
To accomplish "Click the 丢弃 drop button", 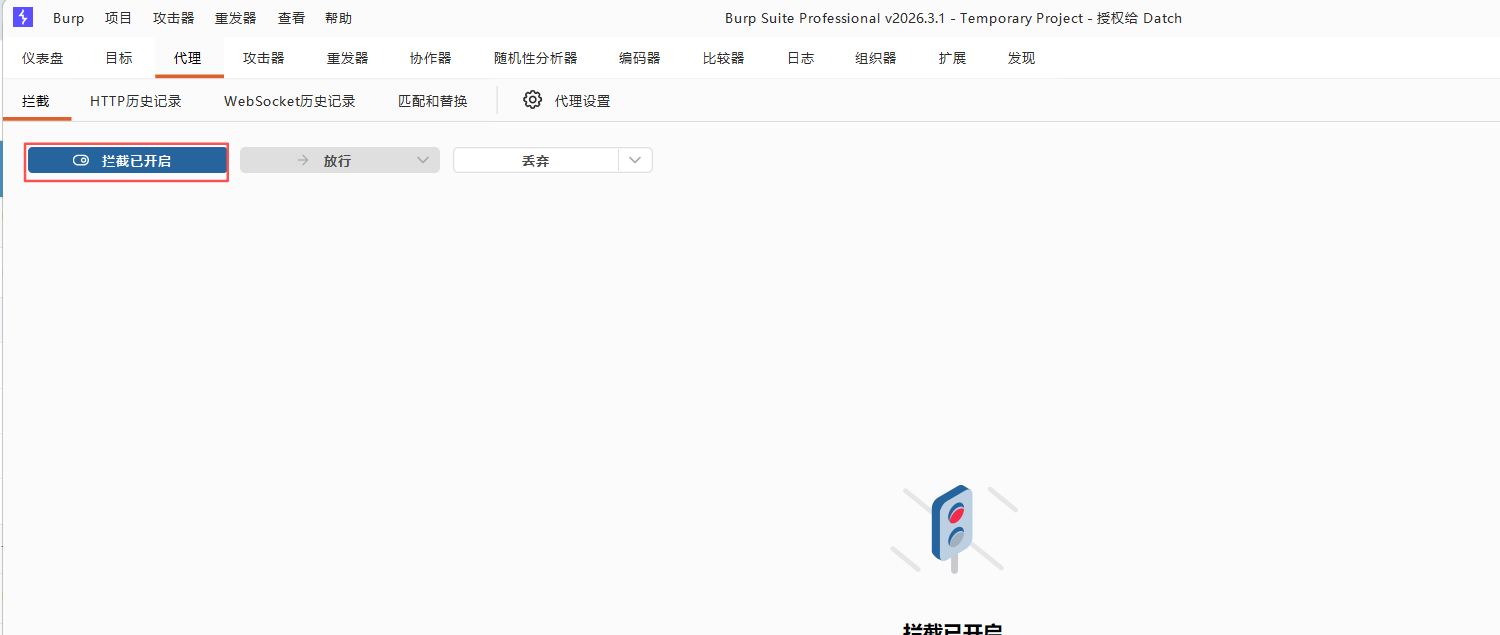I will pyautogui.click(x=536, y=160).
